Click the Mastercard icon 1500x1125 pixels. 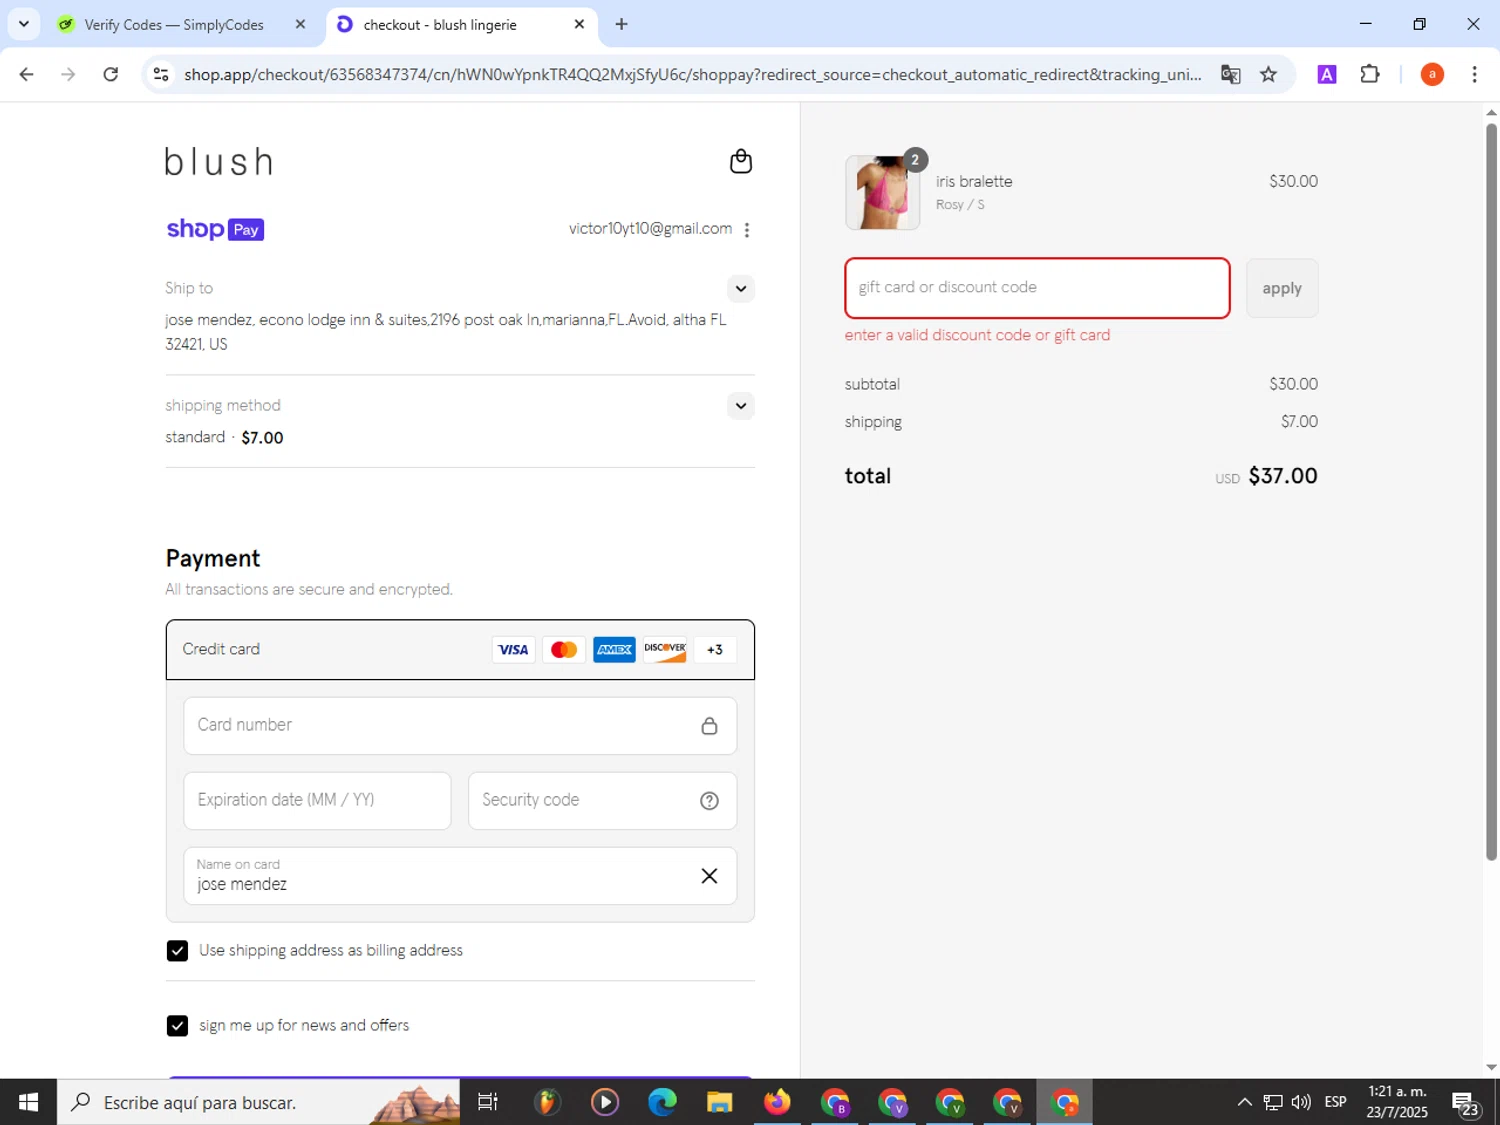(x=564, y=650)
